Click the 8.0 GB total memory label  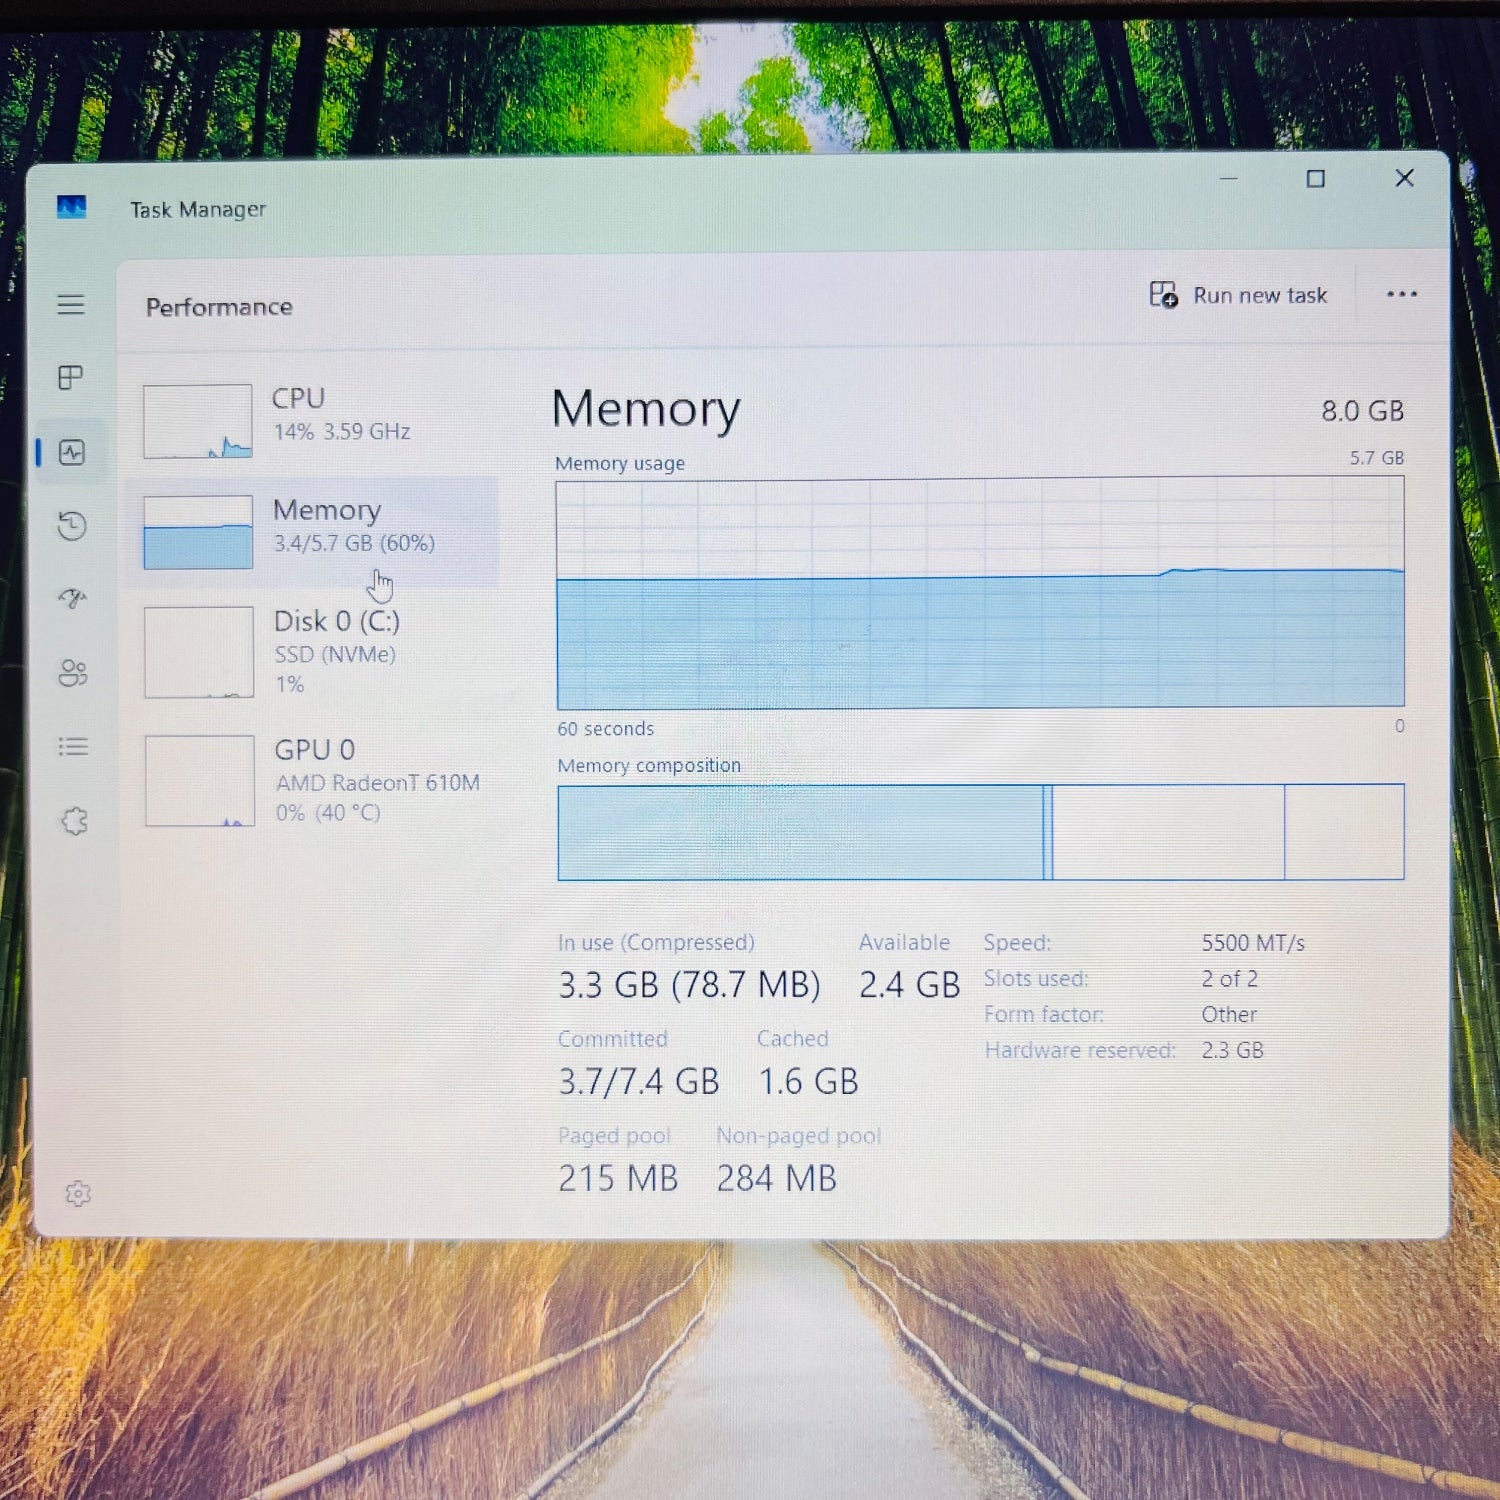pyautogui.click(x=1362, y=411)
